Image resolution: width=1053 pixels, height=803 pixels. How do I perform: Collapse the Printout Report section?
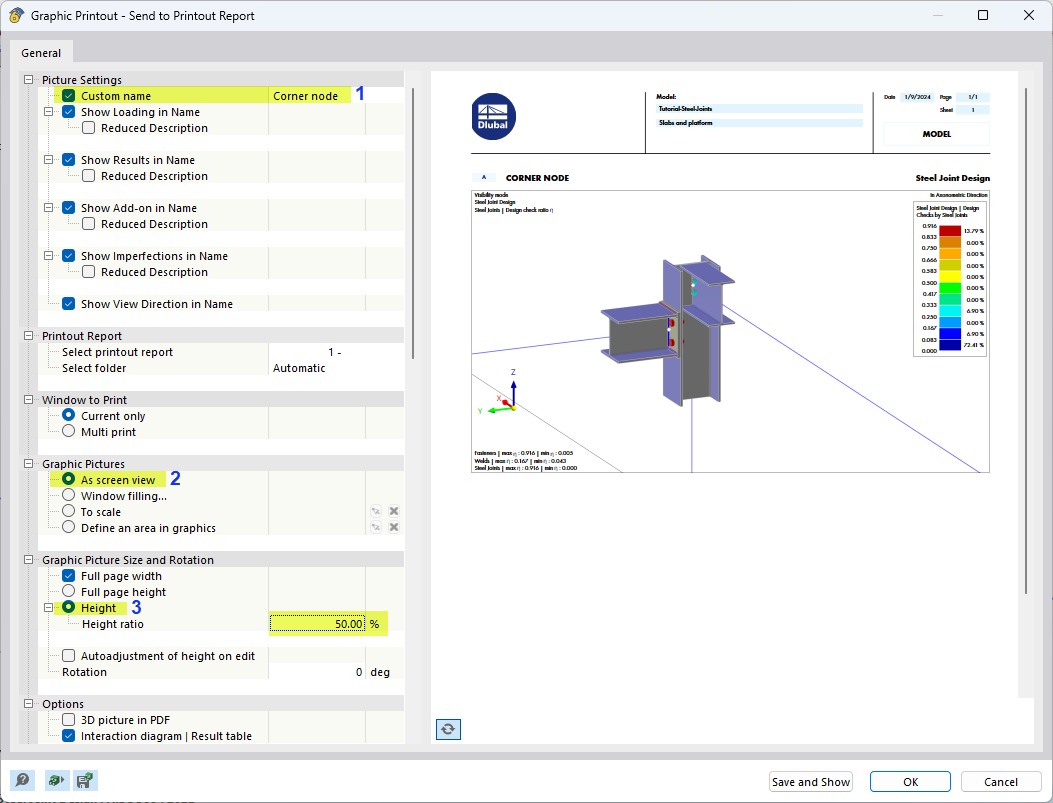[29, 336]
